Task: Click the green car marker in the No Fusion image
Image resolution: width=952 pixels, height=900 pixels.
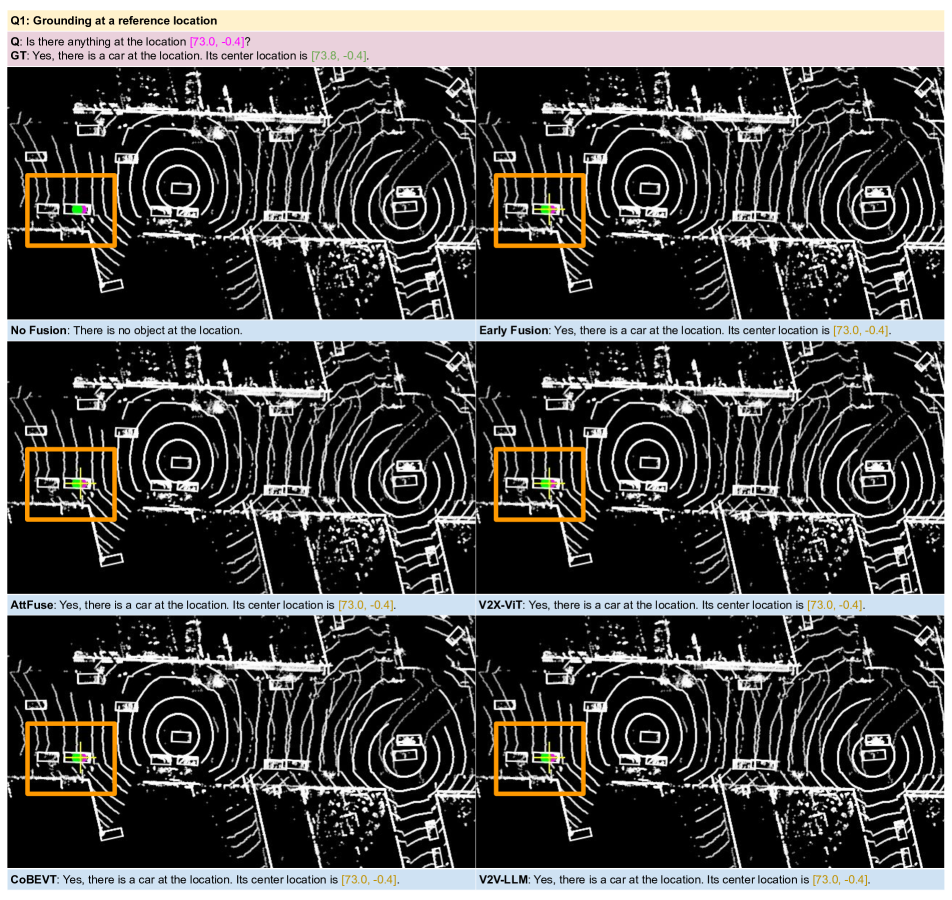Action: click(77, 210)
